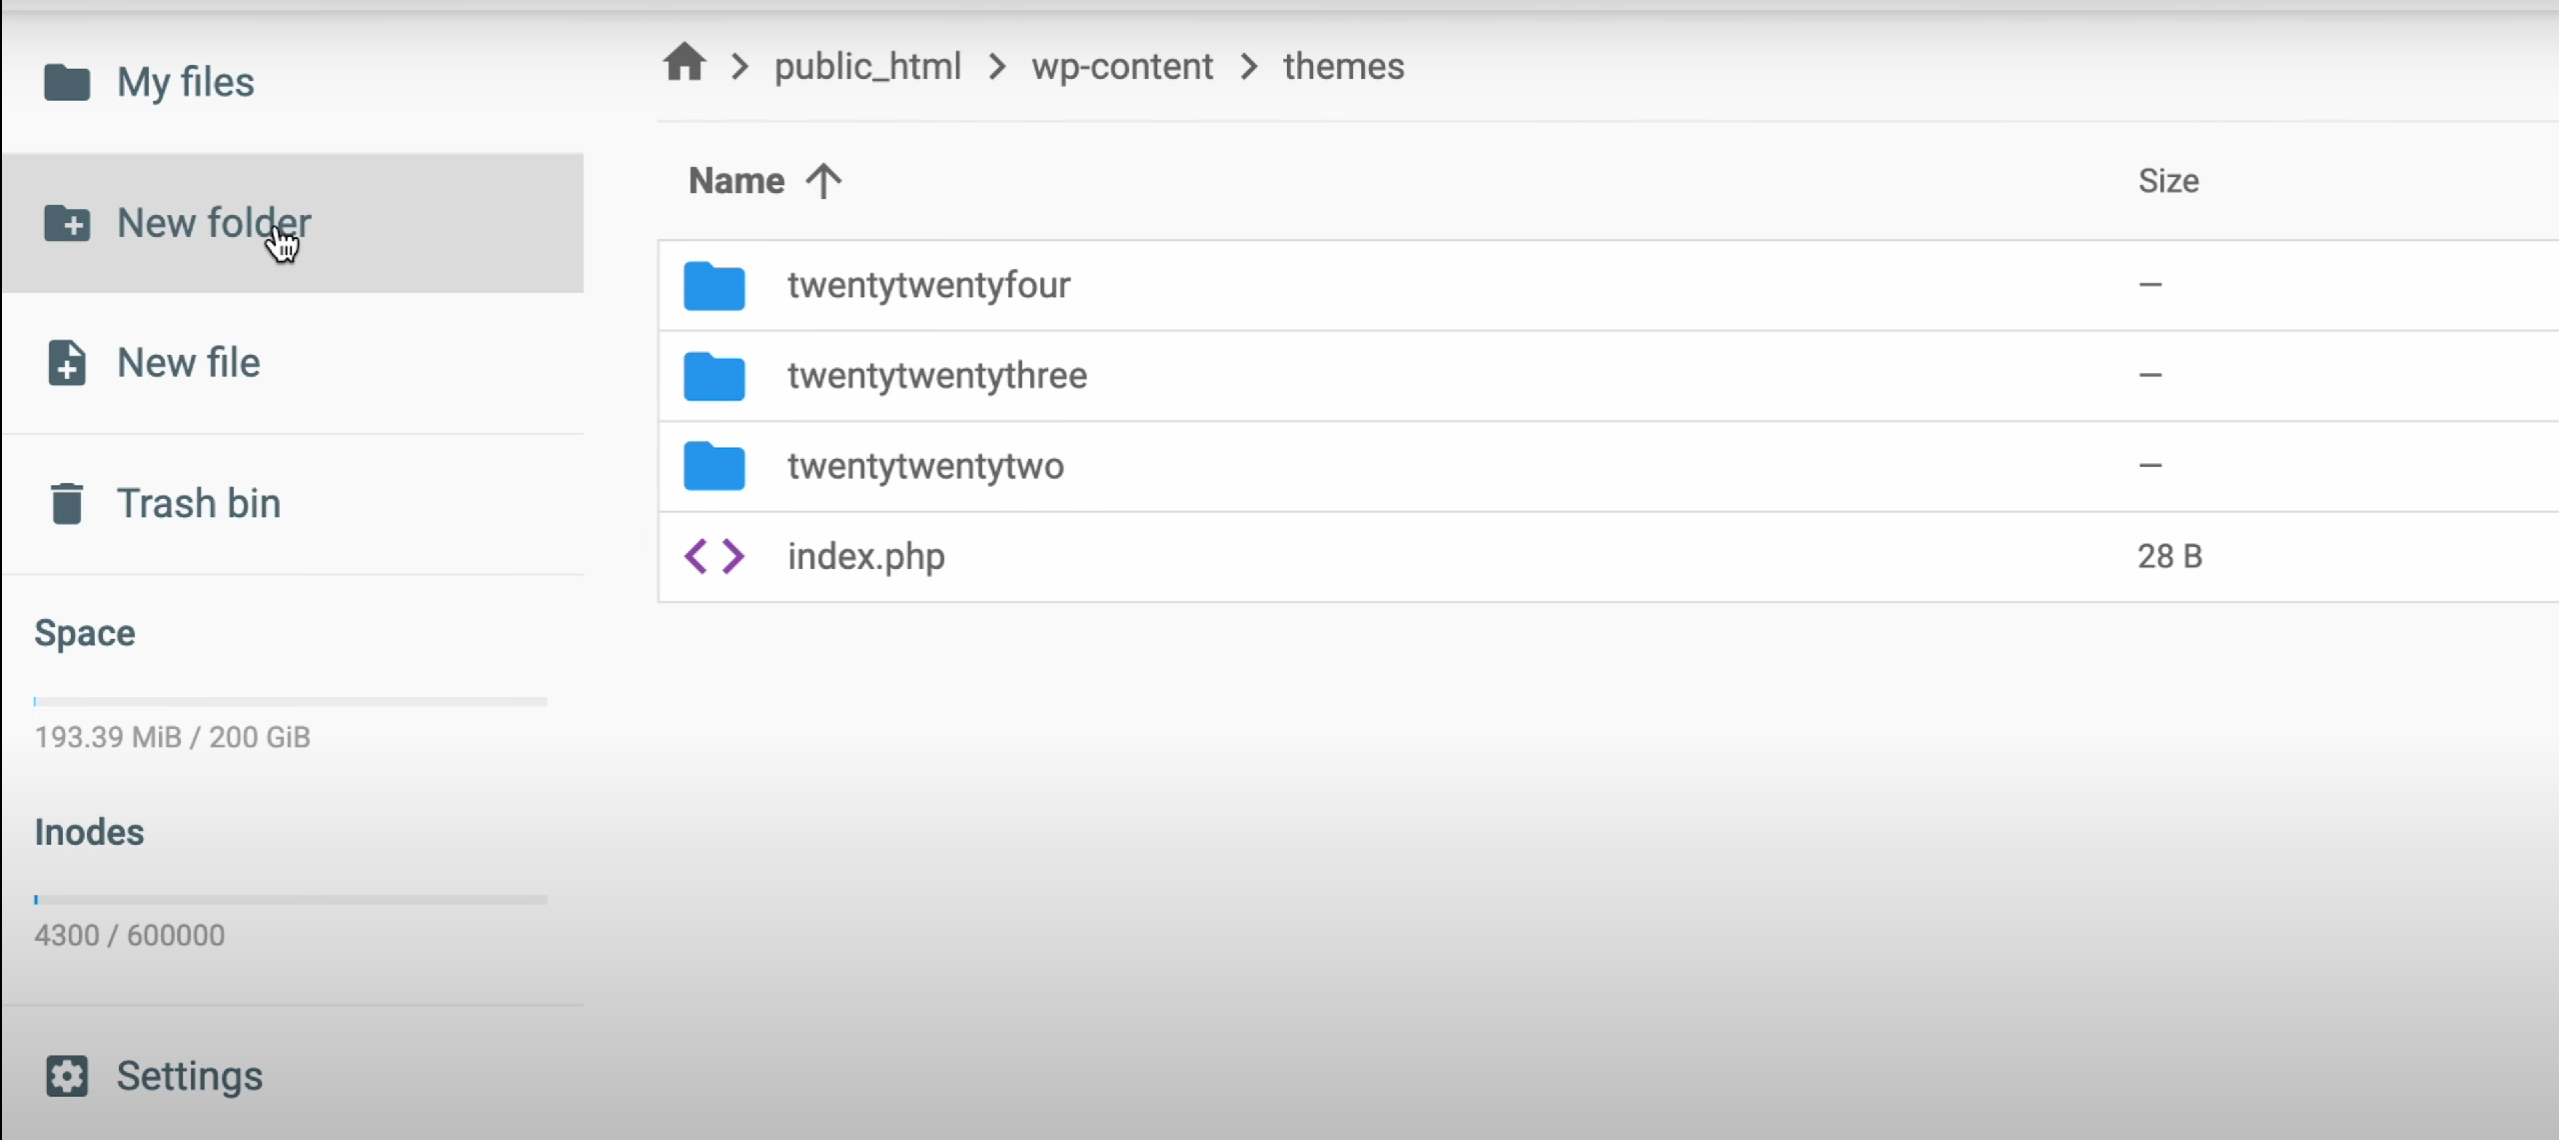Click the Space usage progress bar
This screenshot has width=2559, height=1140.
click(290, 702)
